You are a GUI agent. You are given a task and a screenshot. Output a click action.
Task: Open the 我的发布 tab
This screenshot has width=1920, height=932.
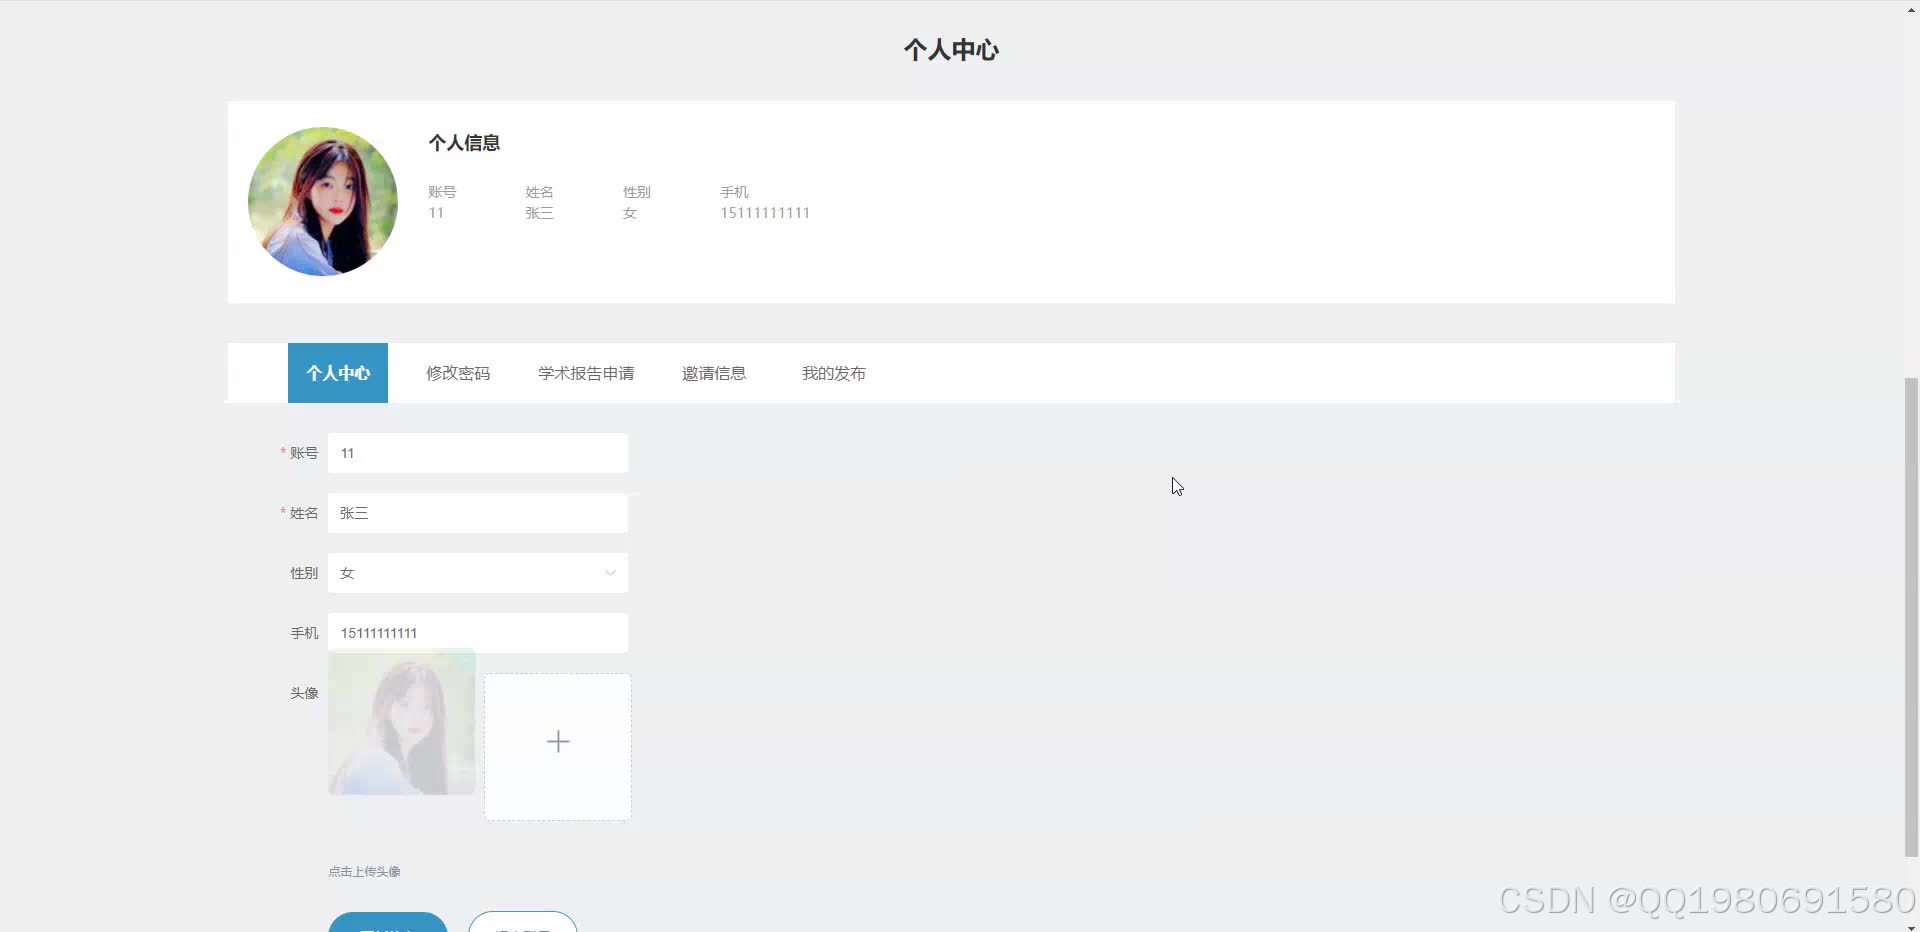tap(833, 372)
